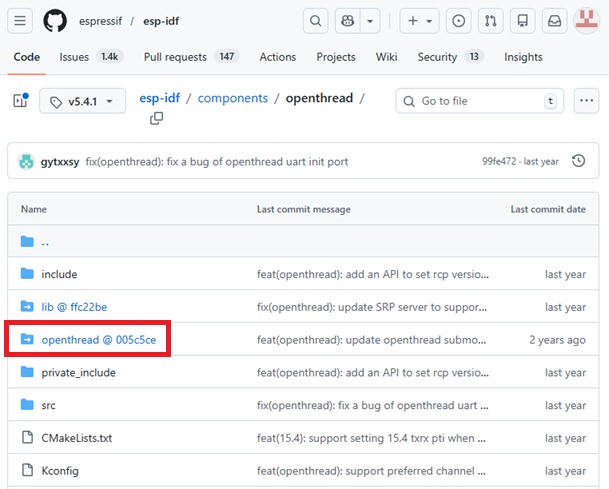609x489 pixels.
Task: Switch to the Pull requests tab
Action: coord(191,57)
